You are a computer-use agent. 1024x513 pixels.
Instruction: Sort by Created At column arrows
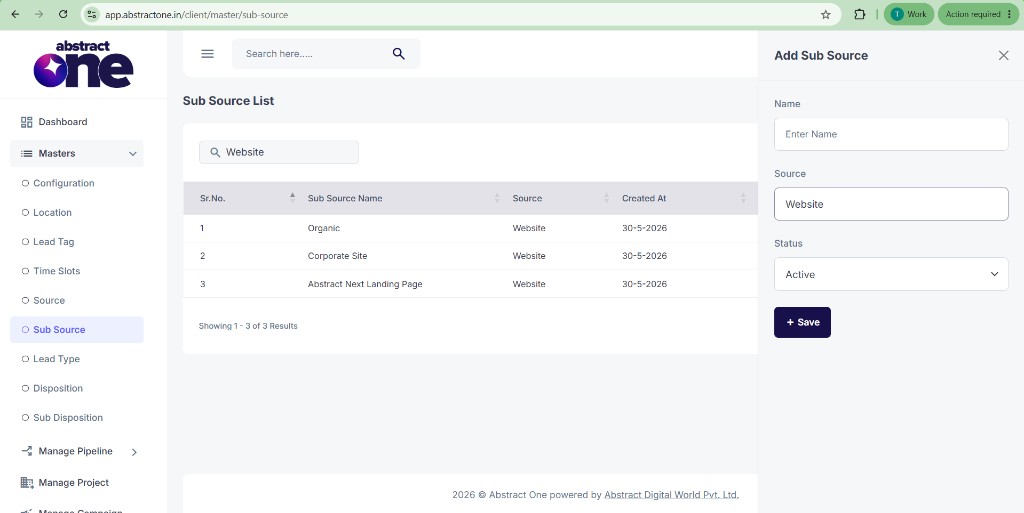pyautogui.click(x=743, y=198)
